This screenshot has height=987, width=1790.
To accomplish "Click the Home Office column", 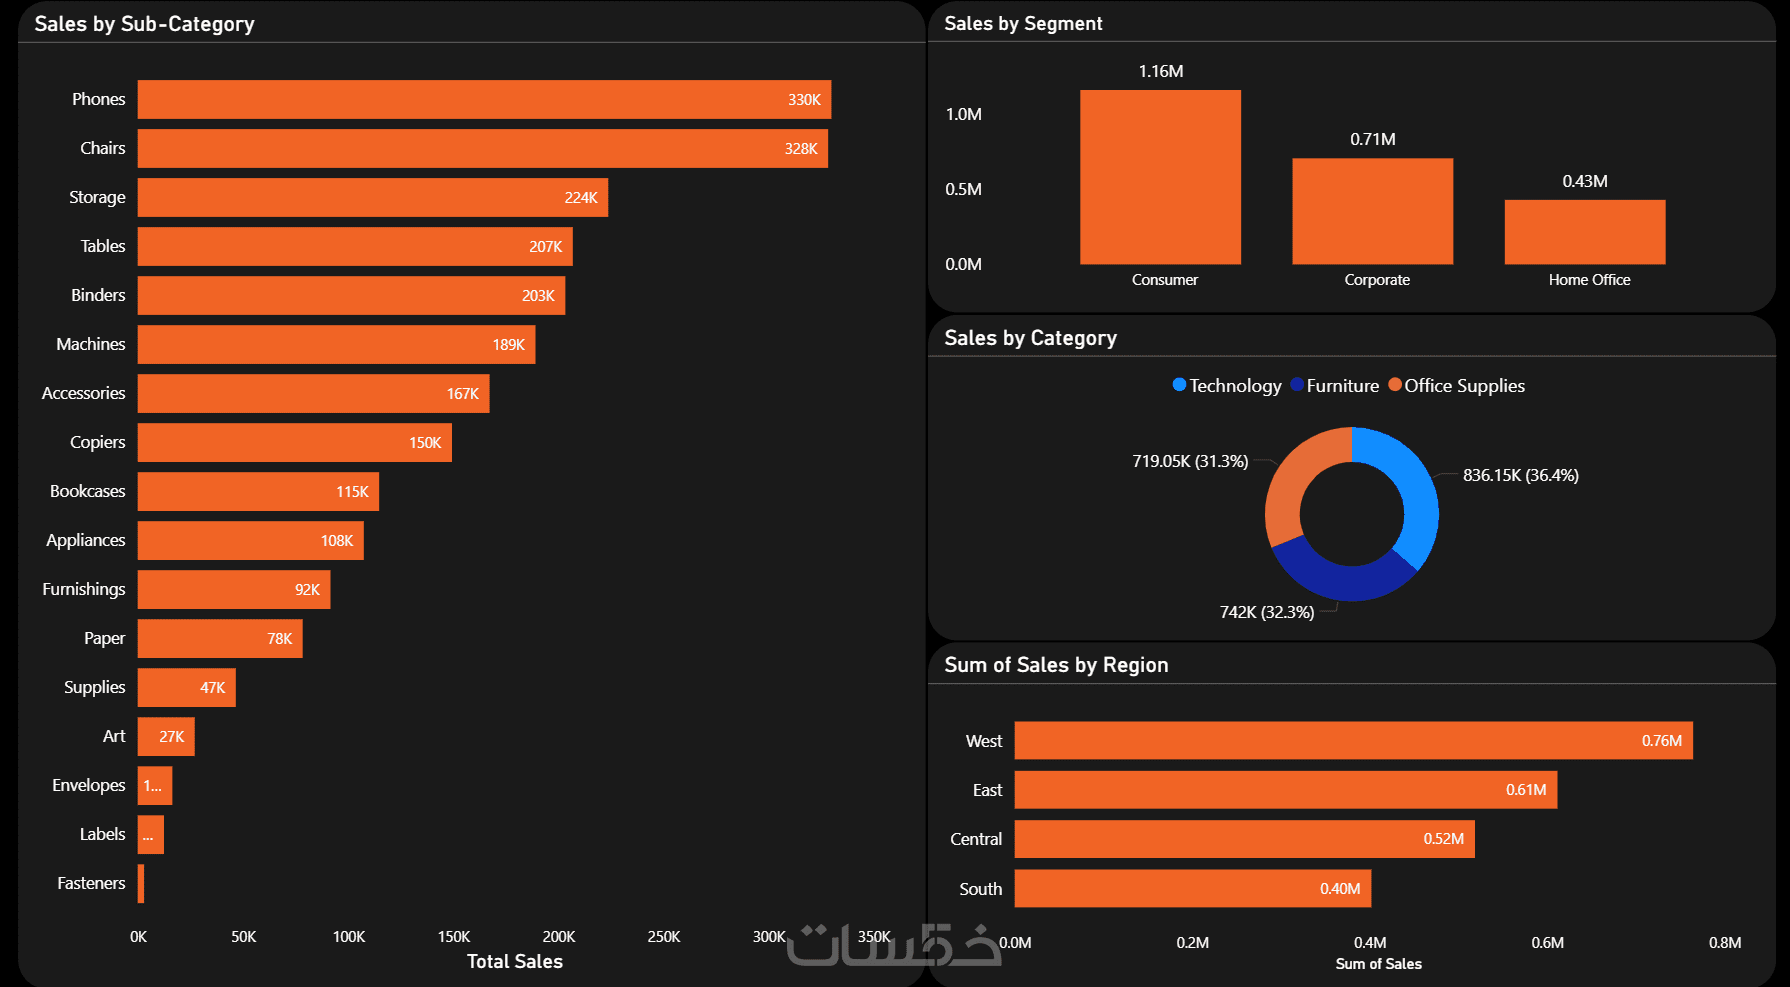I will tap(1585, 232).
